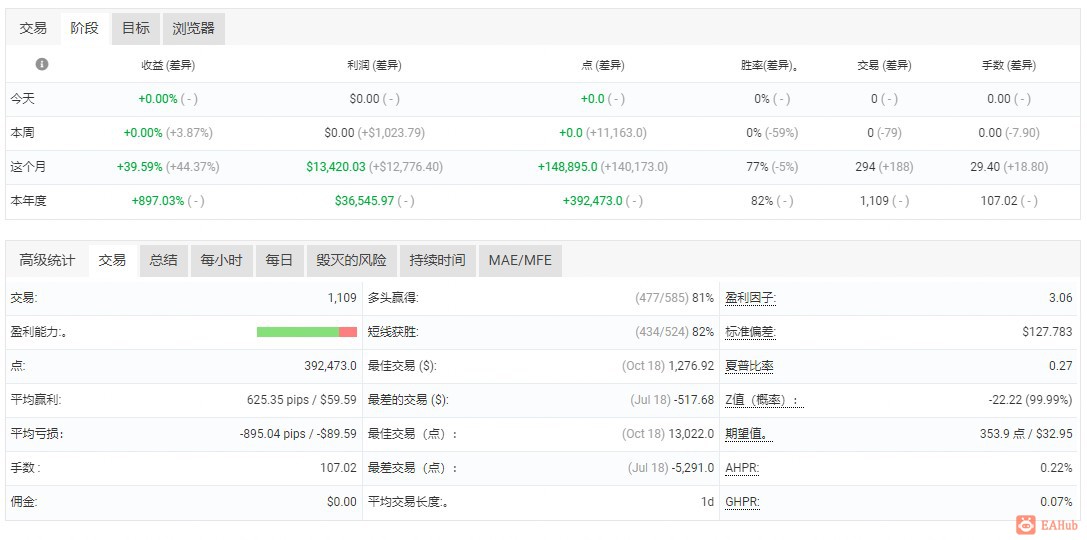The width and height of the screenshot is (1087, 540).
Task: Show the 每小时 statistics tab
Action: 221,260
